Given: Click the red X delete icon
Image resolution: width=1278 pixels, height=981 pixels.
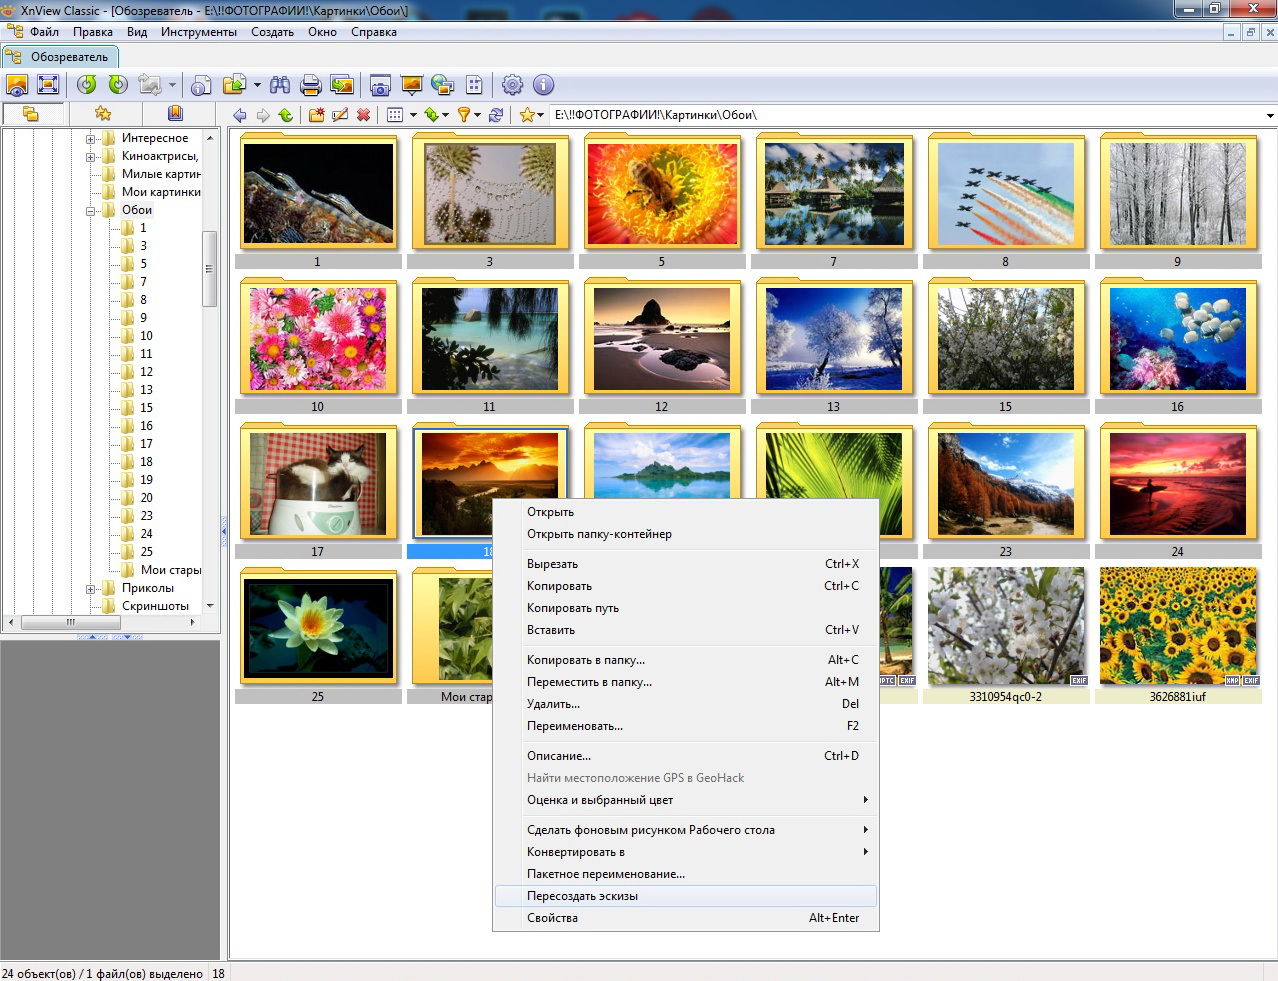Looking at the screenshot, I should click(364, 115).
